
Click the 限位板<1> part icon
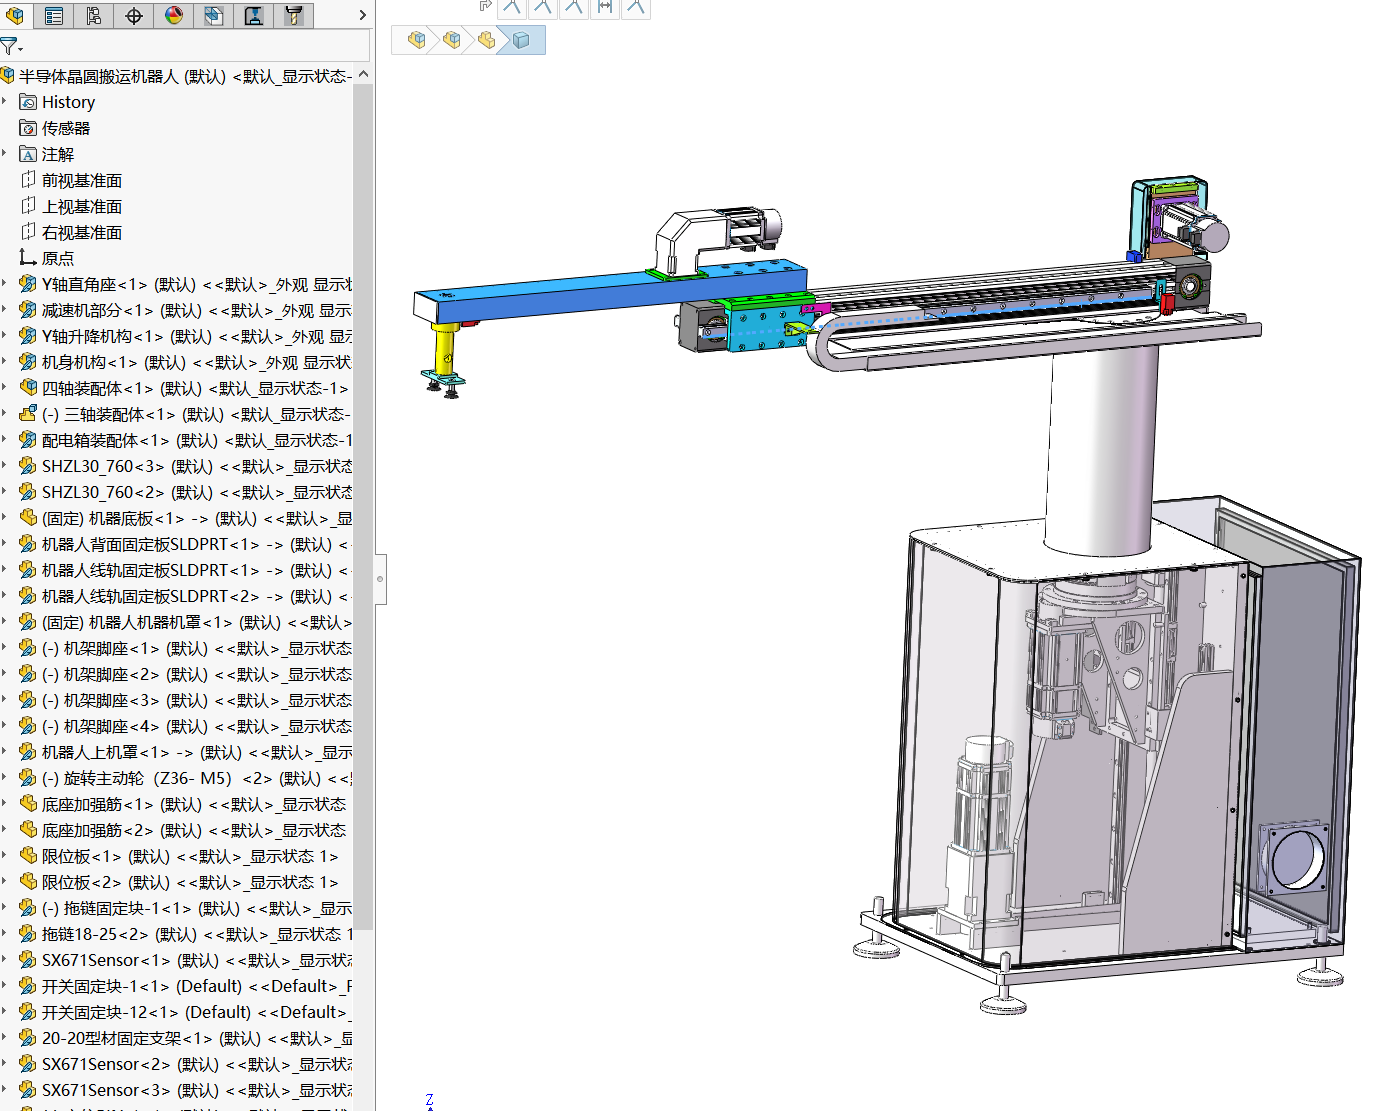pyautogui.click(x=28, y=856)
